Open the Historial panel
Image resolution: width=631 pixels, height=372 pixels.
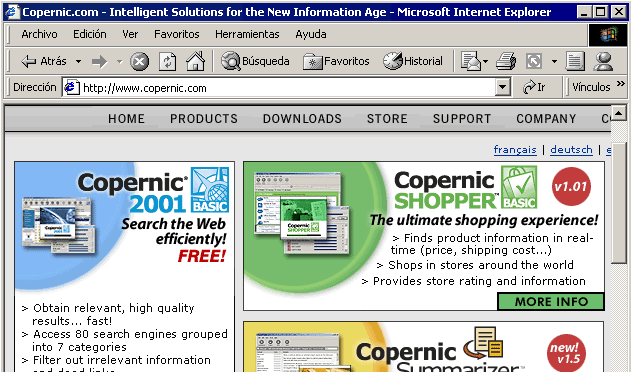click(x=413, y=61)
